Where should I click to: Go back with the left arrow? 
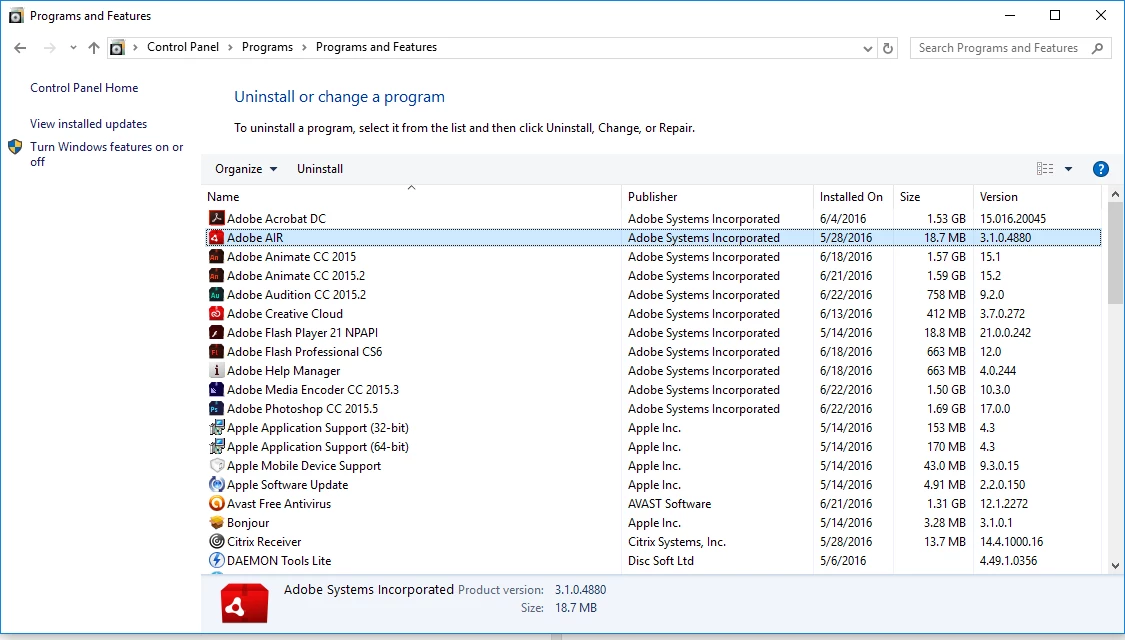tap(20, 48)
